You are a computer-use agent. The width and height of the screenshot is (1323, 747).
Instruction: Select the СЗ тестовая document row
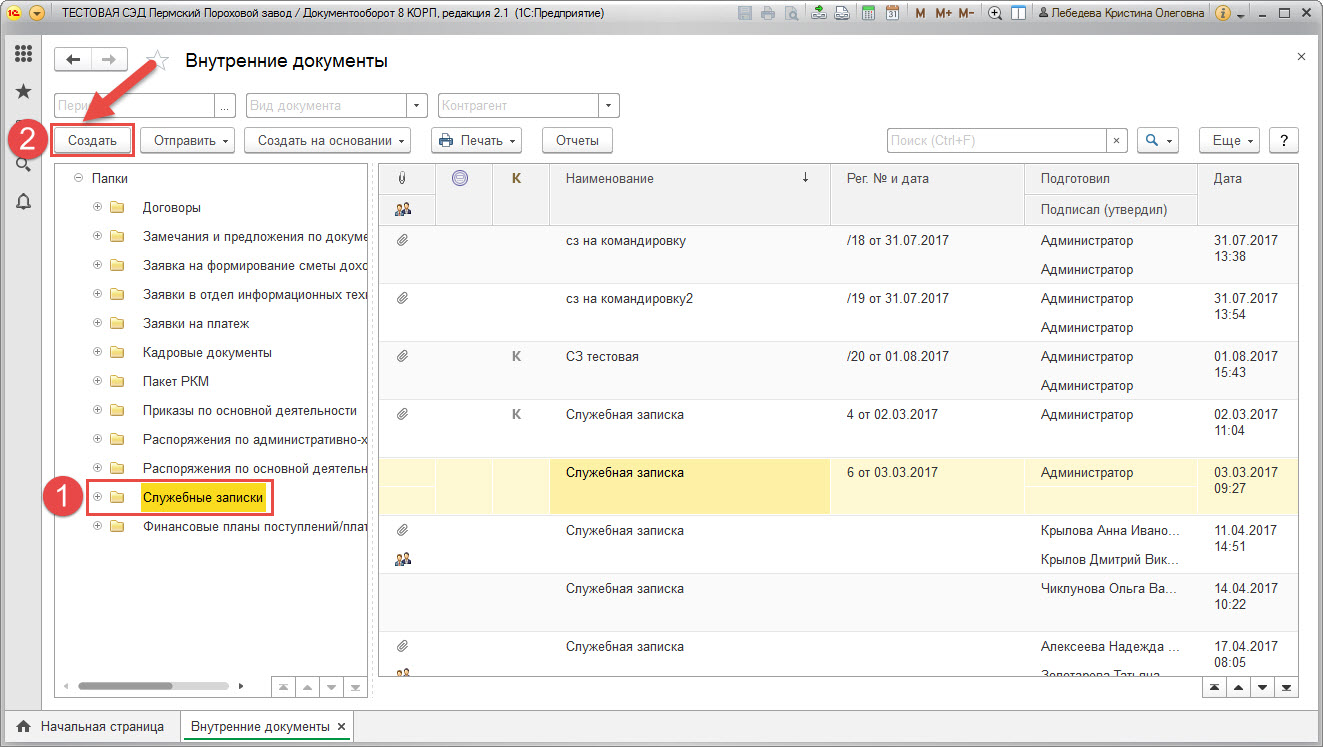click(x=838, y=371)
